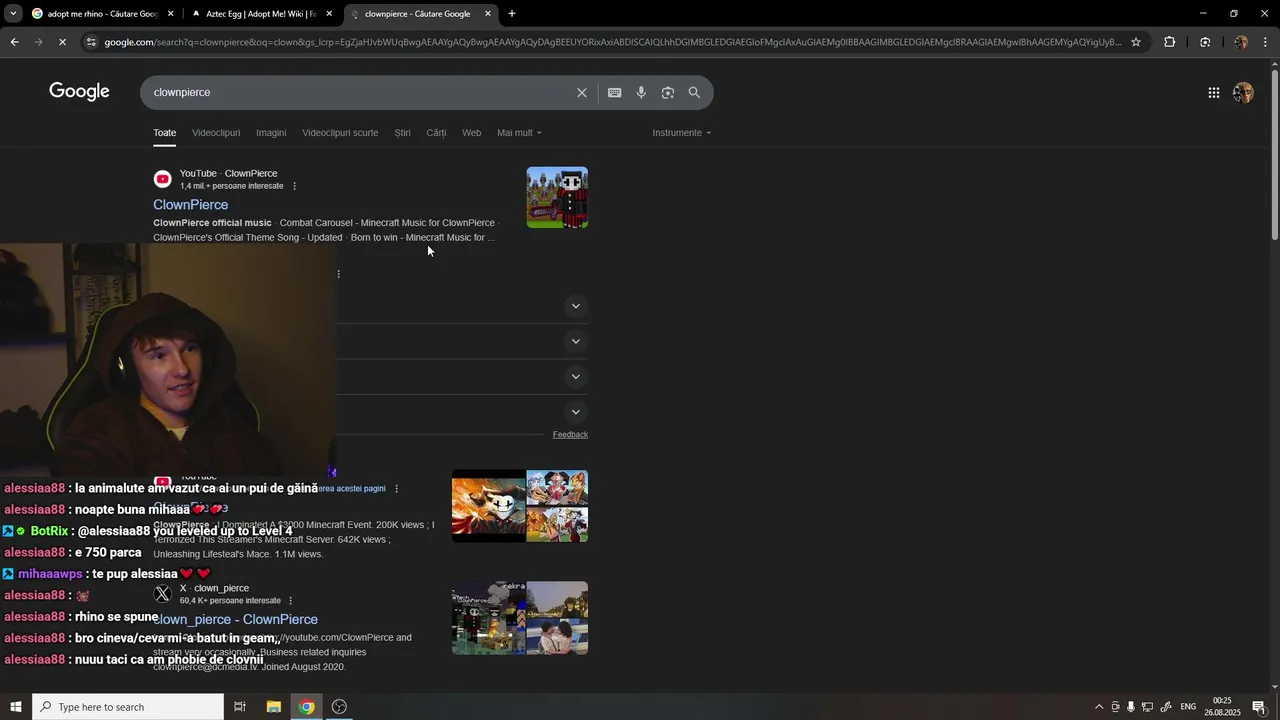The image size is (1280, 720).
Task: Open the ClownPierce Minecraft skin thumbnail
Action: [557, 198]
